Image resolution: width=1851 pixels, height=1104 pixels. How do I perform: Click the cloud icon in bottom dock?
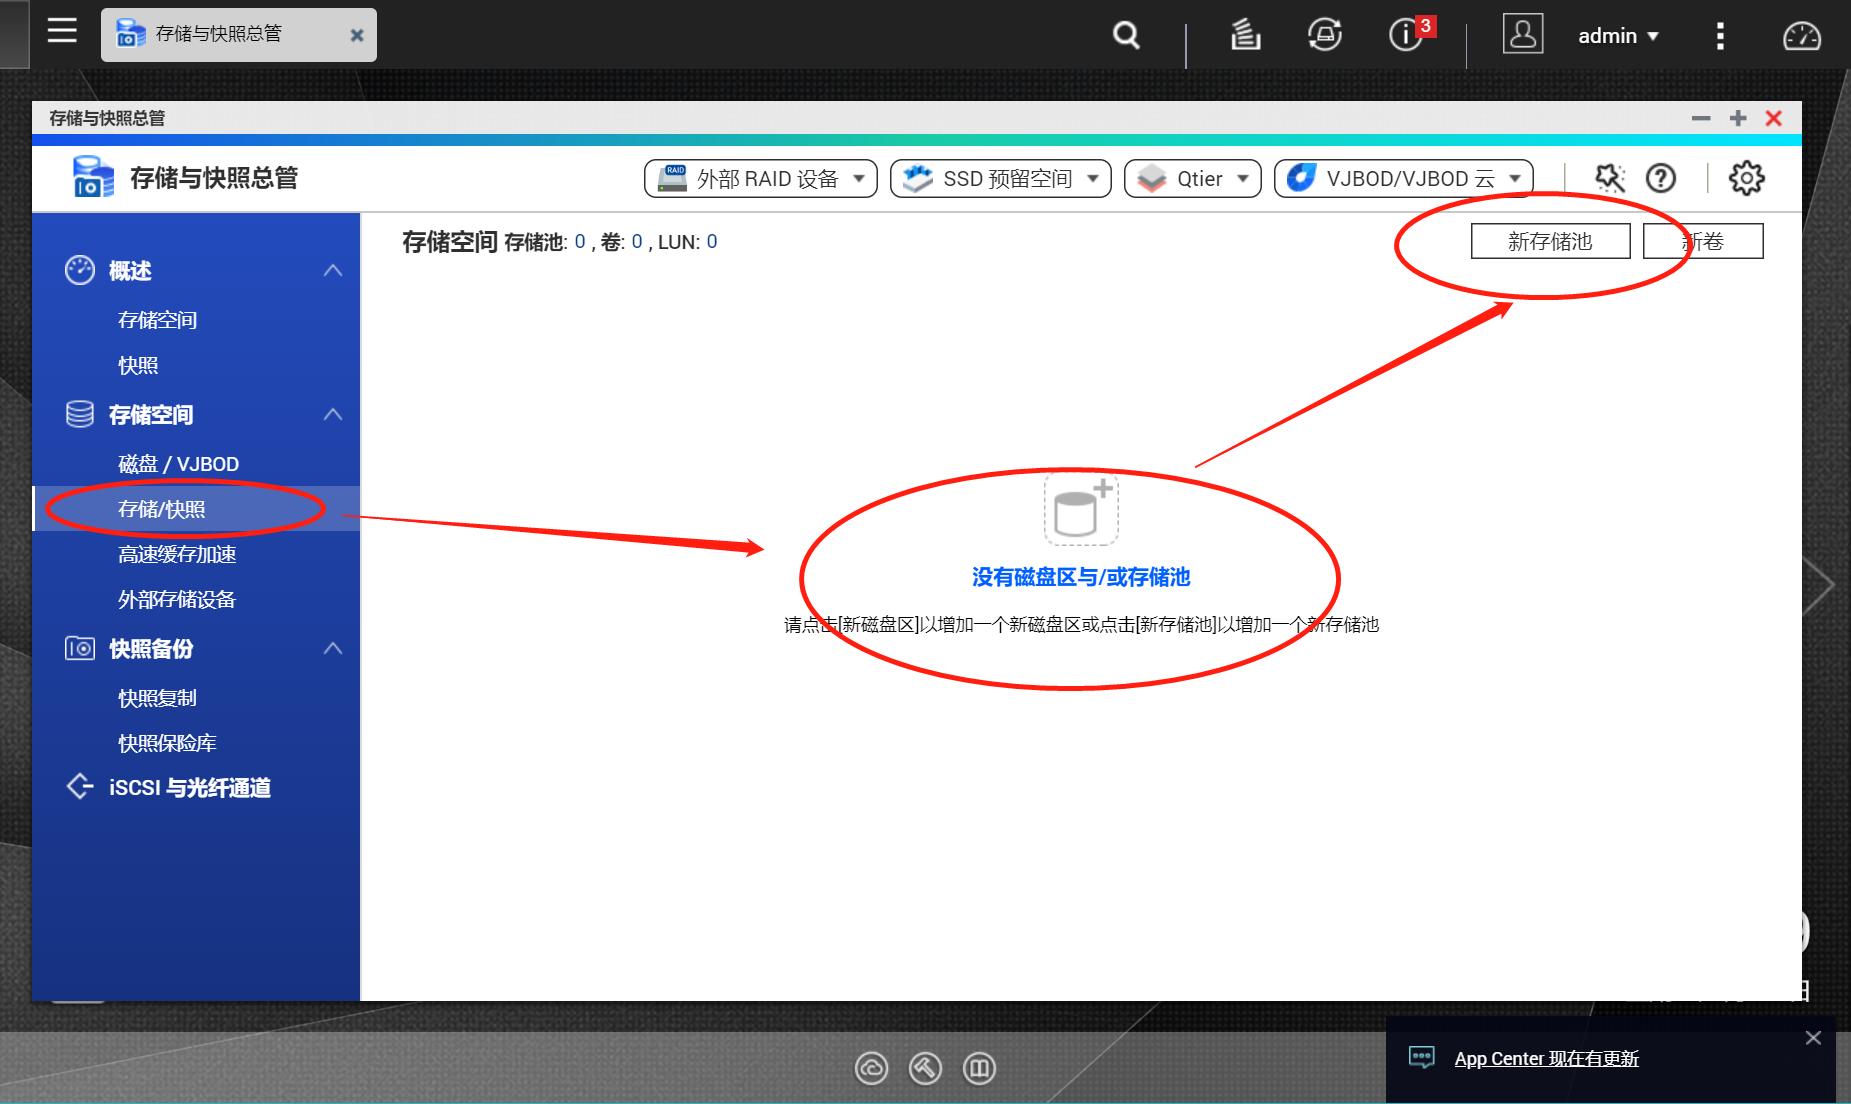872,1068
